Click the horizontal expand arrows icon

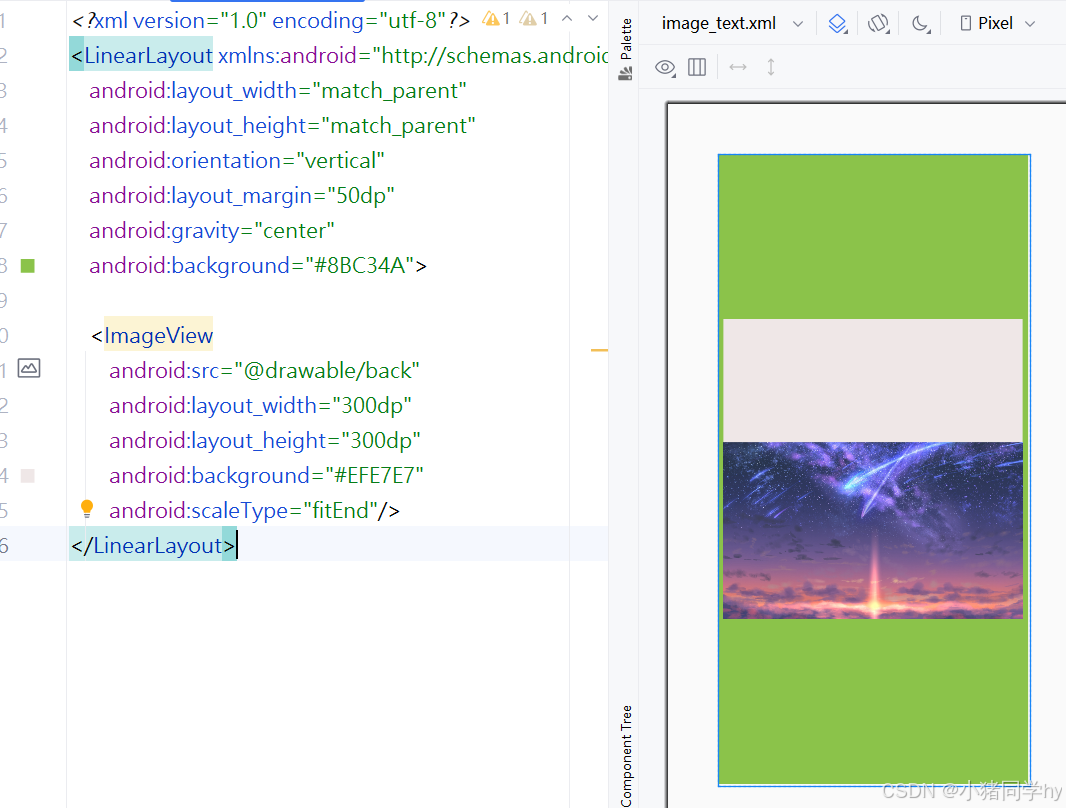(x=738, y=67)
